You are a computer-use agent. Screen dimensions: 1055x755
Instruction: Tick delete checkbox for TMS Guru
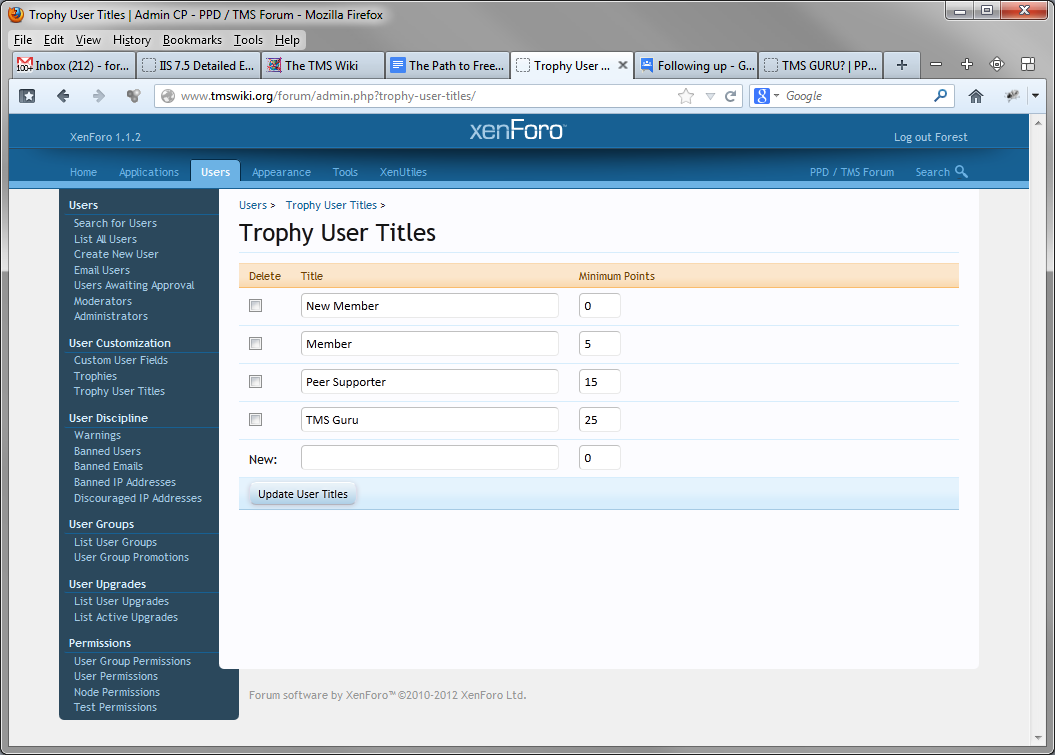pos(256,420)
